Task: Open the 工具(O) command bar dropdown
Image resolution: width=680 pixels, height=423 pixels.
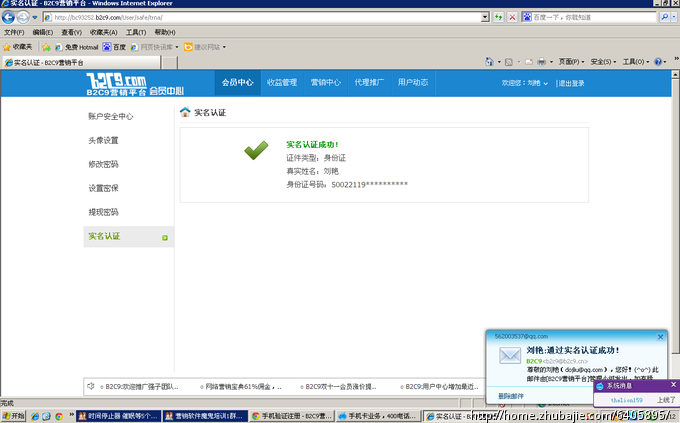Action: [636, 62]
